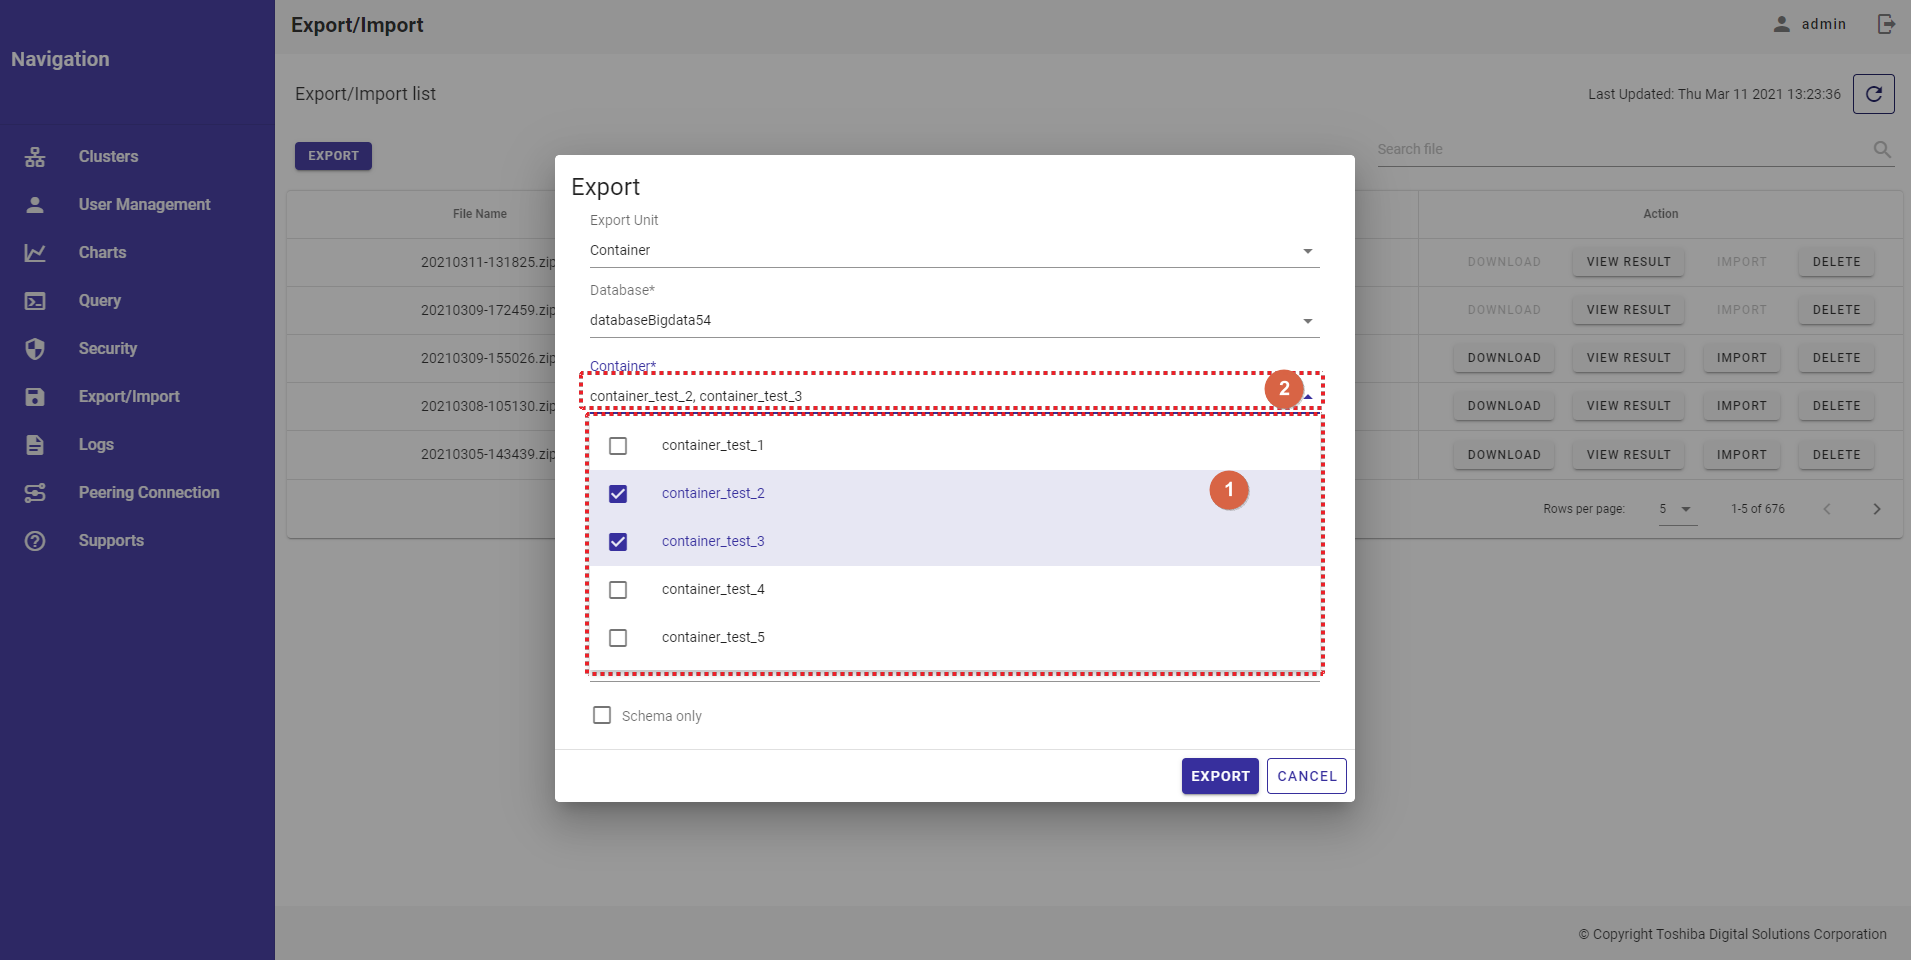Delete the 20210311-131825.zip file
This screenshot has width=1911, height=960.
(x=1836, y=262)
